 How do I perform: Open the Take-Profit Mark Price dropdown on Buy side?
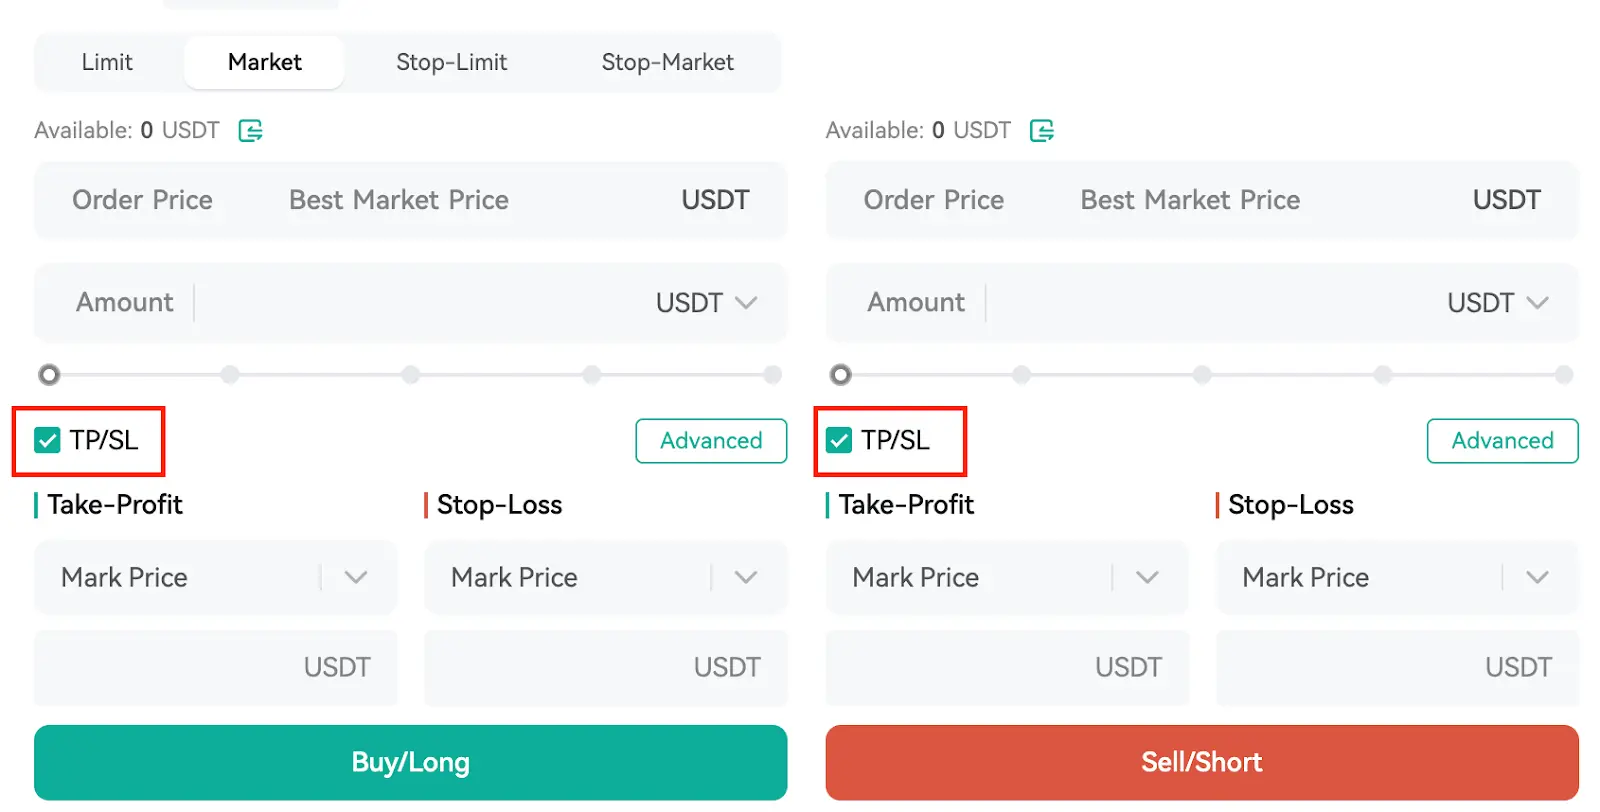[355, 578]
